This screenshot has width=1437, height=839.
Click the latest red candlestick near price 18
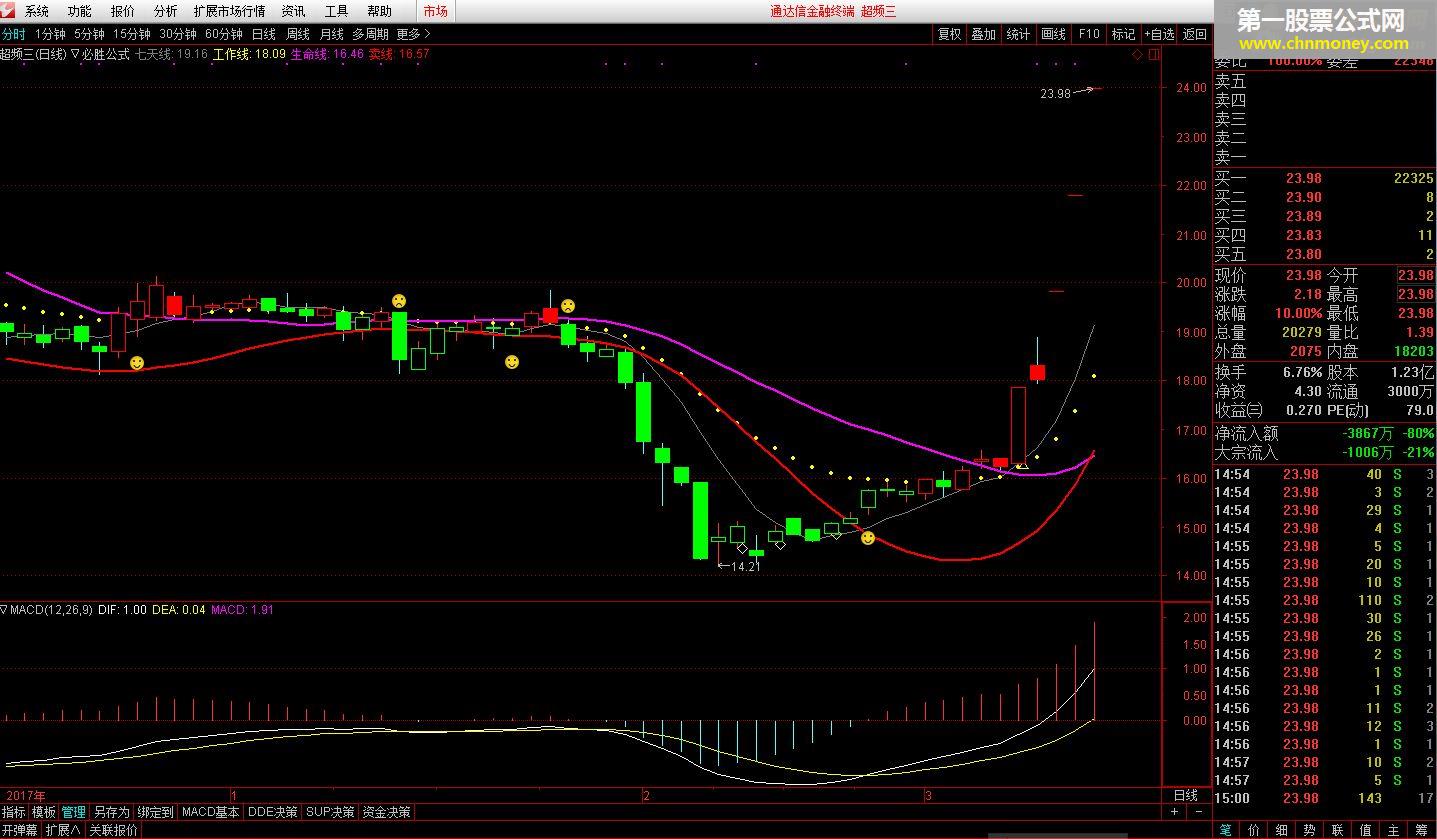coord(1037,372)
